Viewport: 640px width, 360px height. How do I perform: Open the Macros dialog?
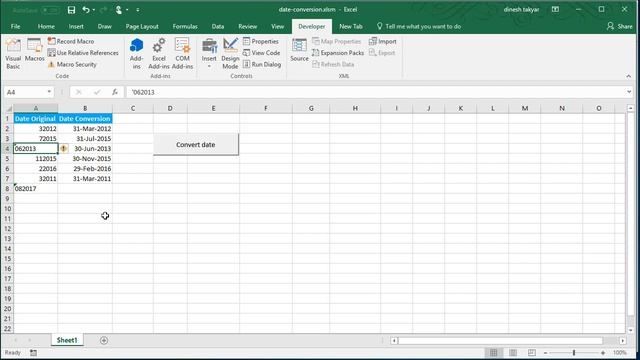pyautogui.click(x=35, y=50)
